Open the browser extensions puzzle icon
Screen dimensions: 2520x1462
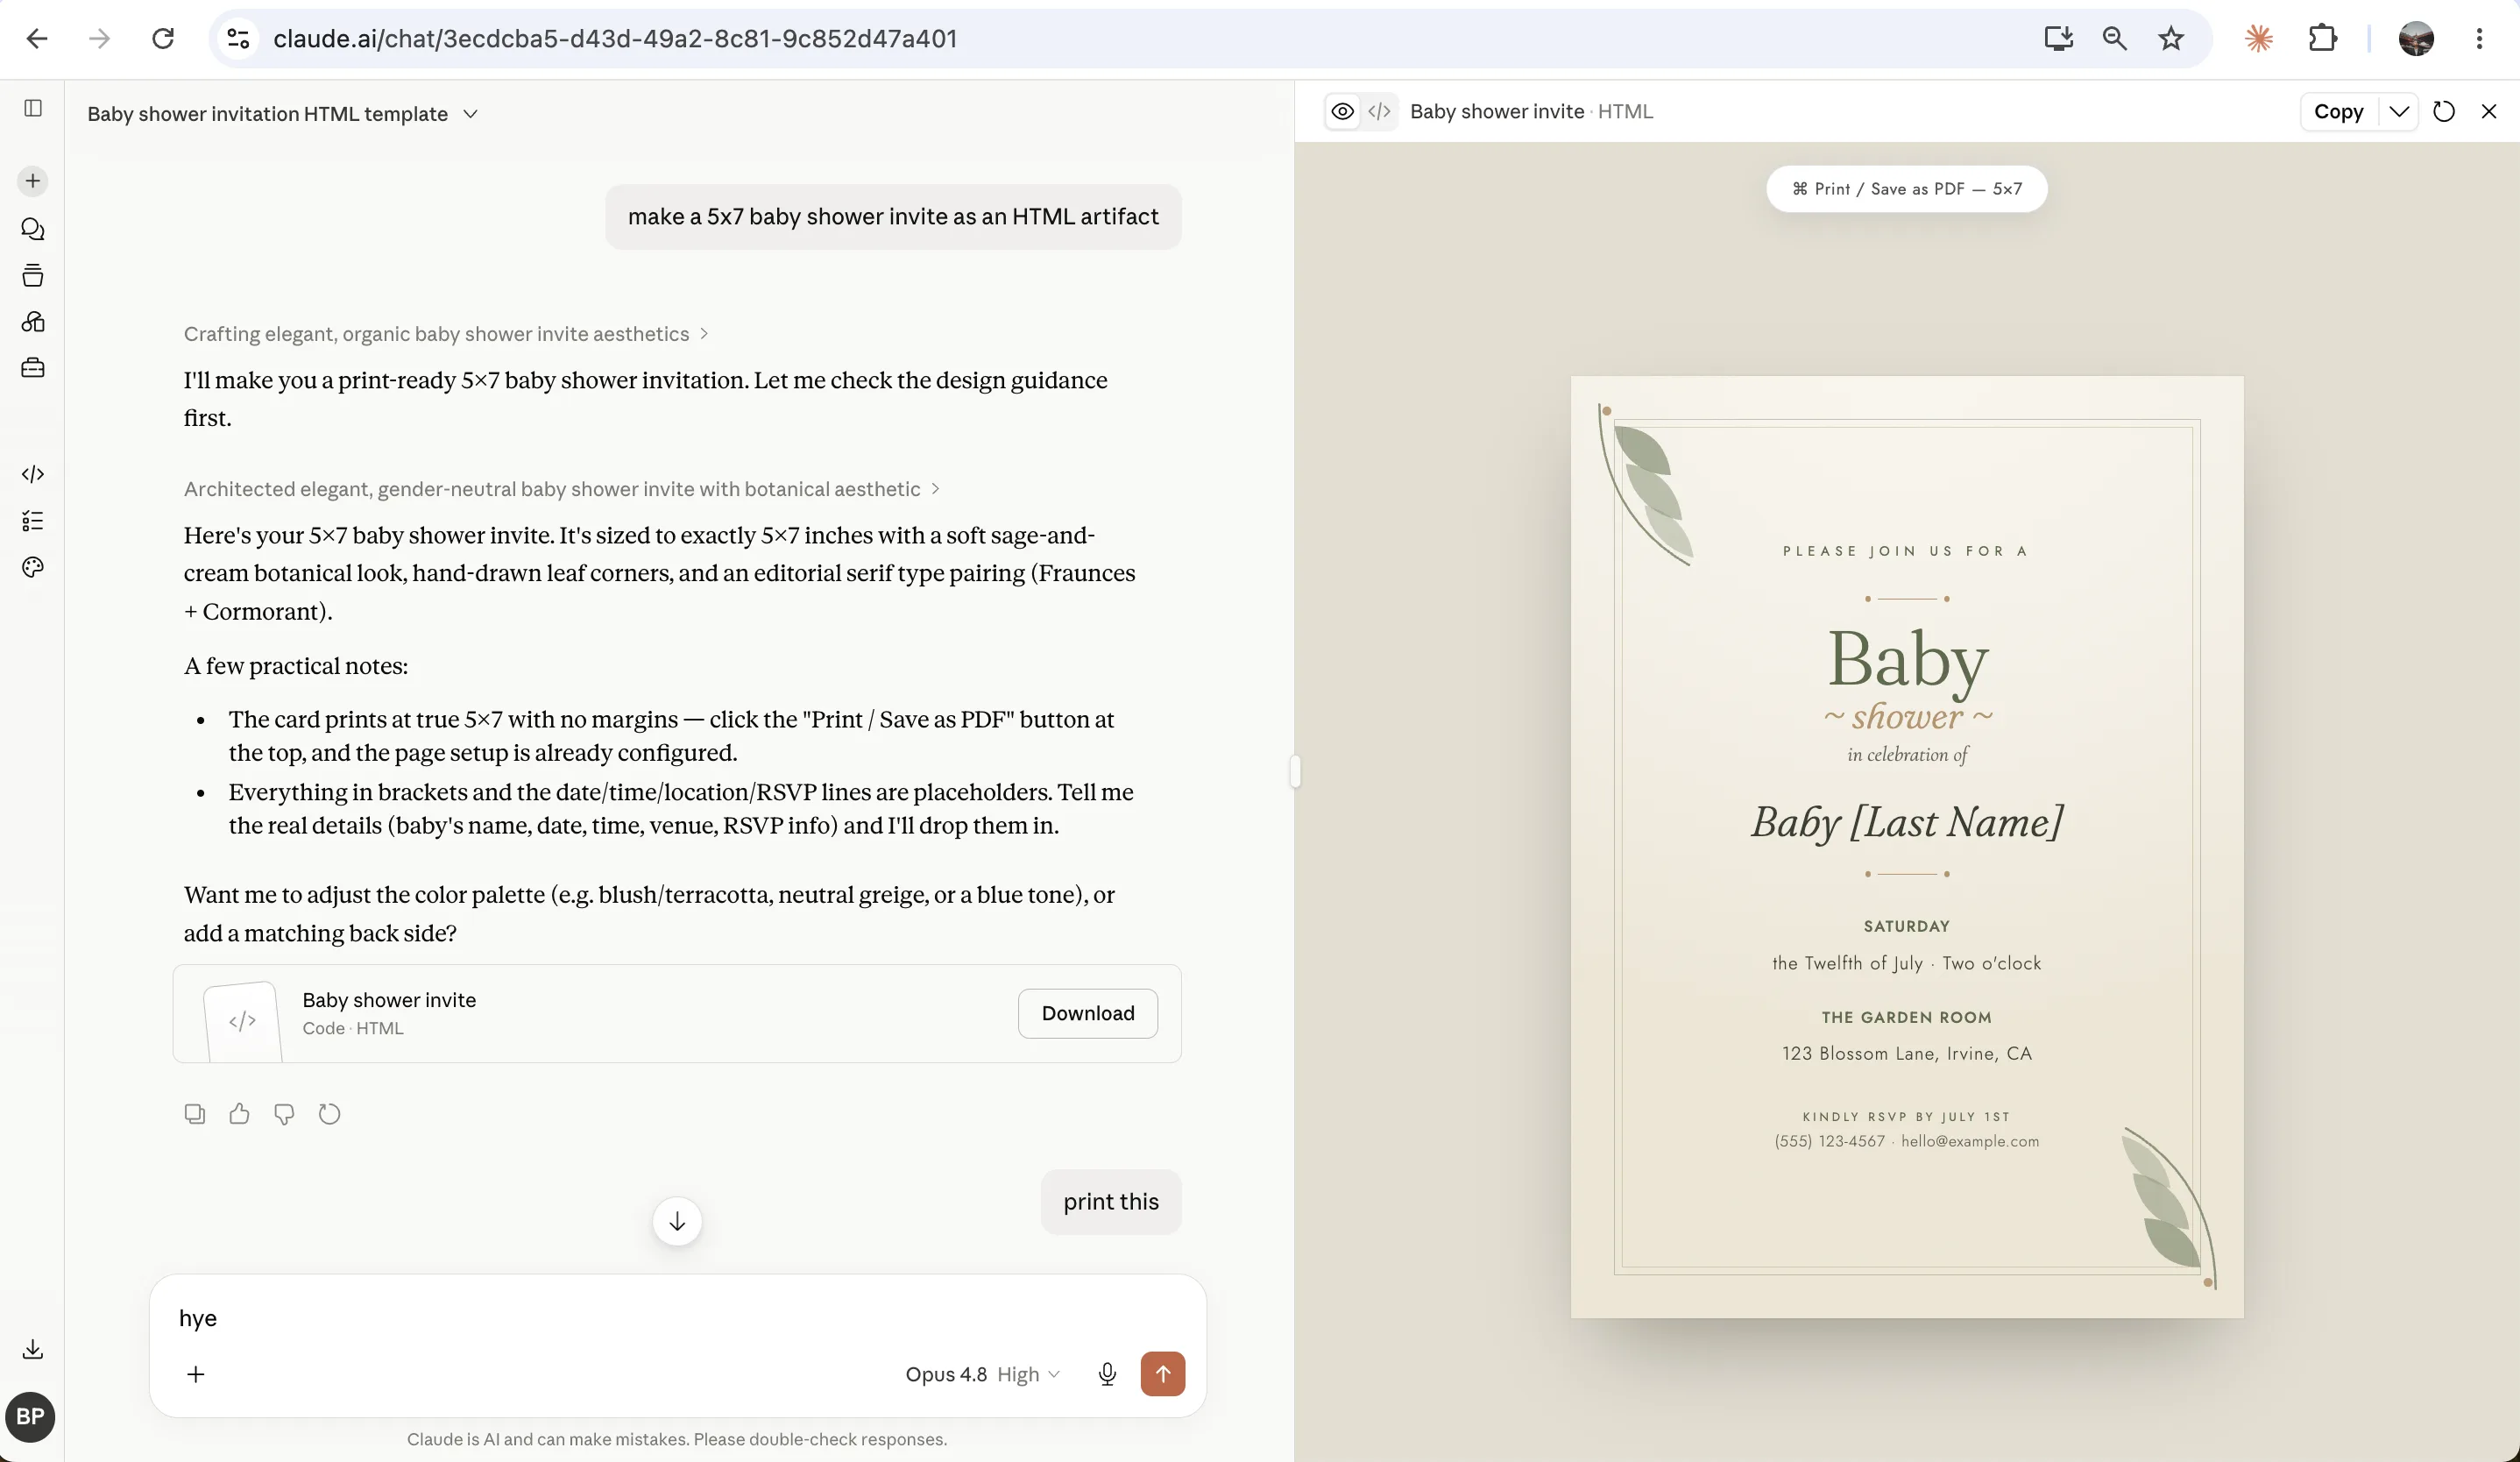(2322, 39)
